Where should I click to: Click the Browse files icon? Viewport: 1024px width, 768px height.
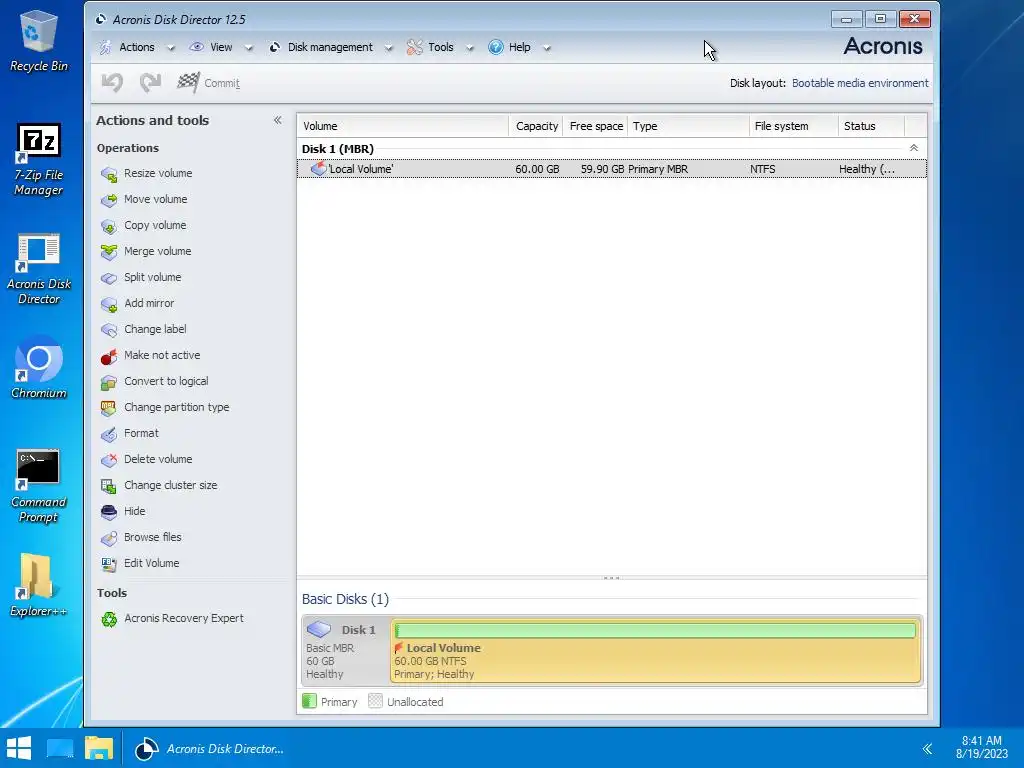click(x=108, y=538)
